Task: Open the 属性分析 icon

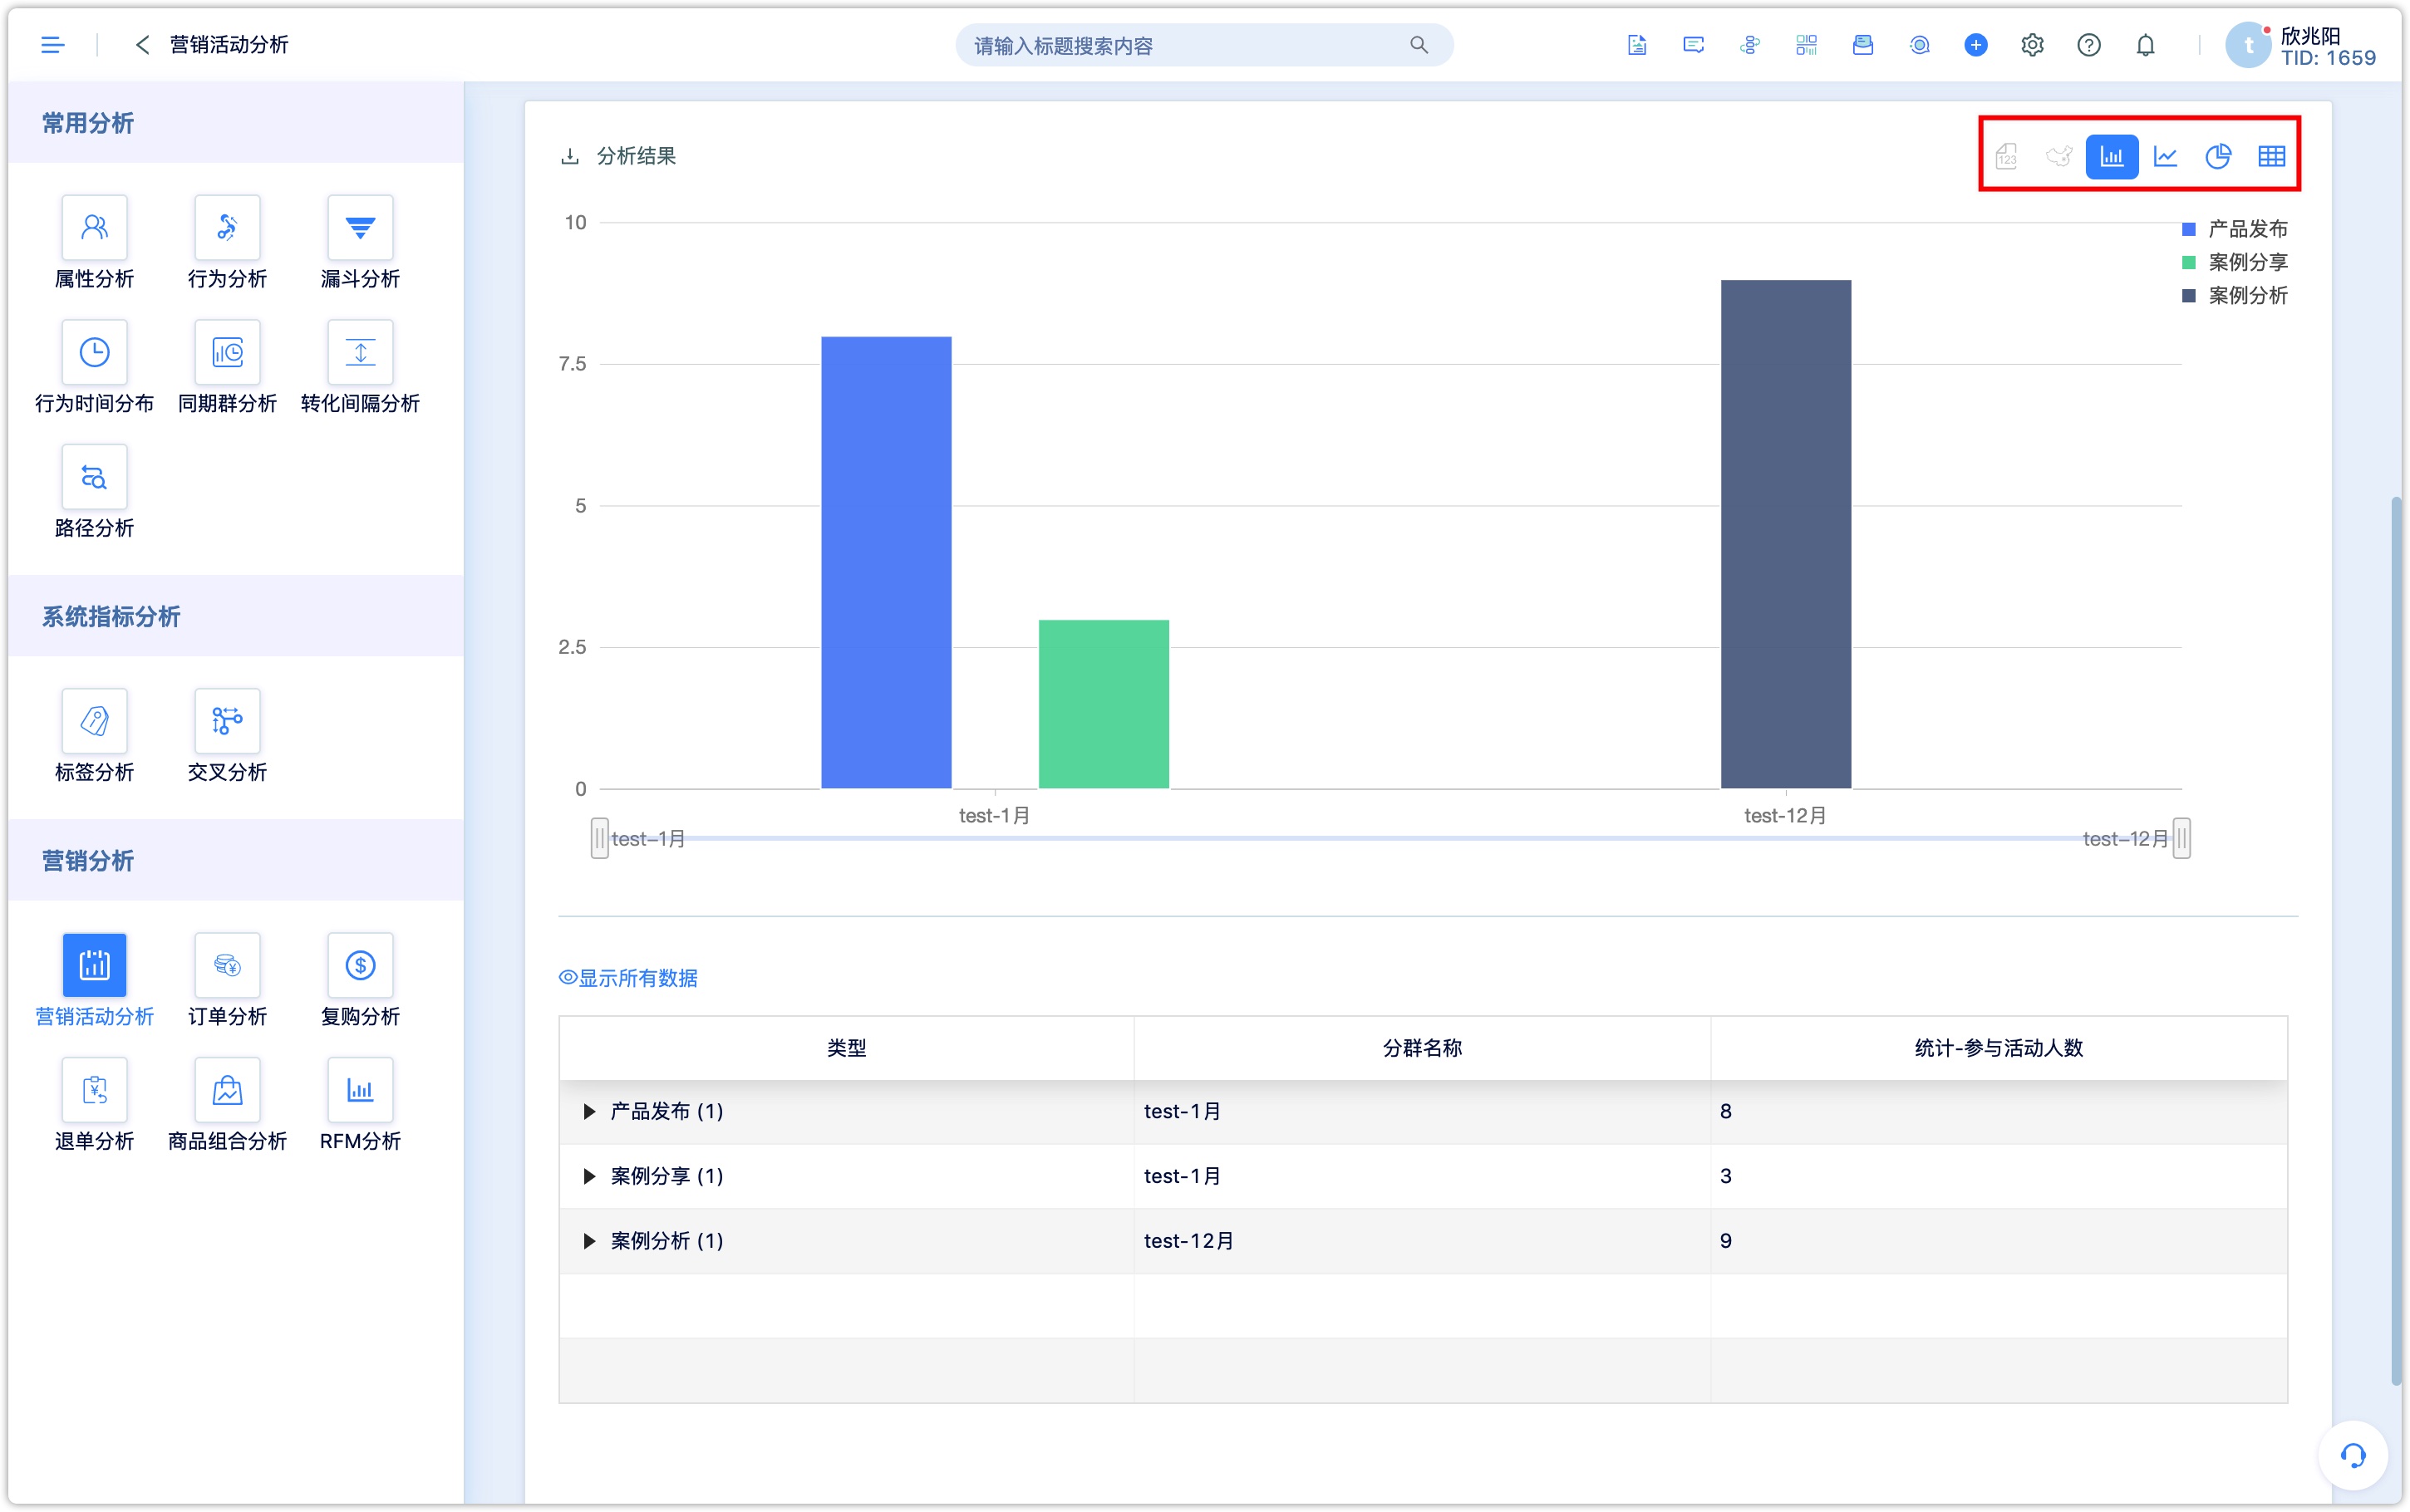Action: point(94,227)
